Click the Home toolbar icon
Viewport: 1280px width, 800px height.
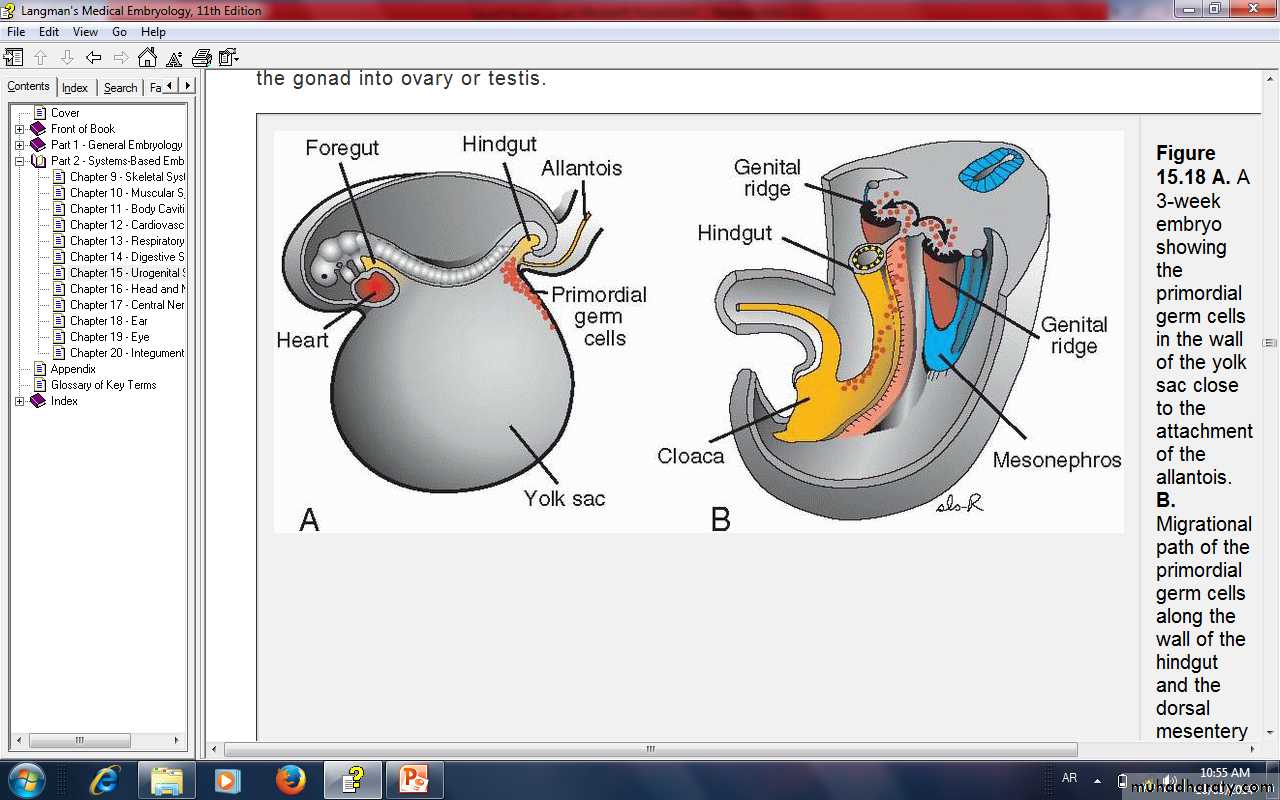tap(147, 57)
